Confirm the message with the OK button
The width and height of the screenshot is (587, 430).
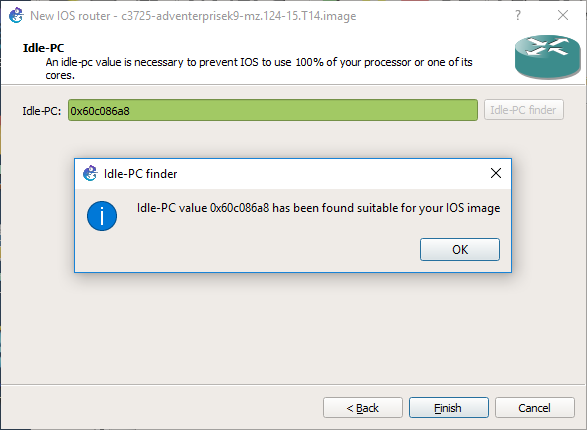point(460,250)
